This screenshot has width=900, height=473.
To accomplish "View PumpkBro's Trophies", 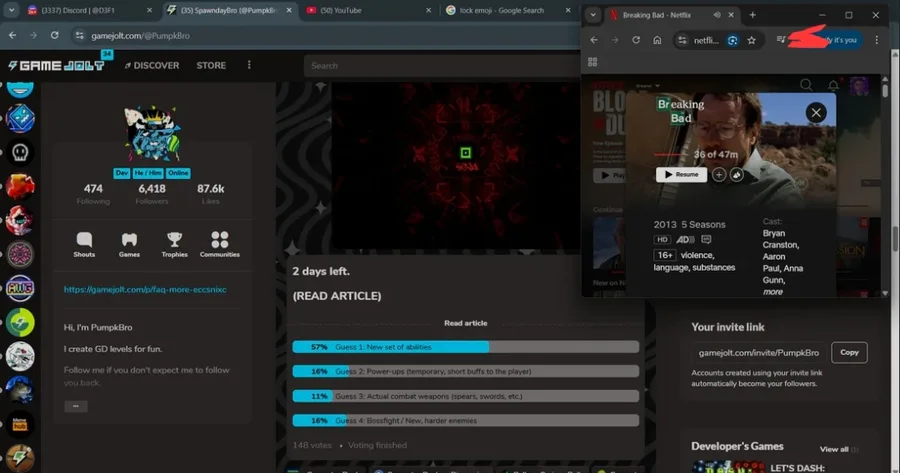I will tap(174, 244).
